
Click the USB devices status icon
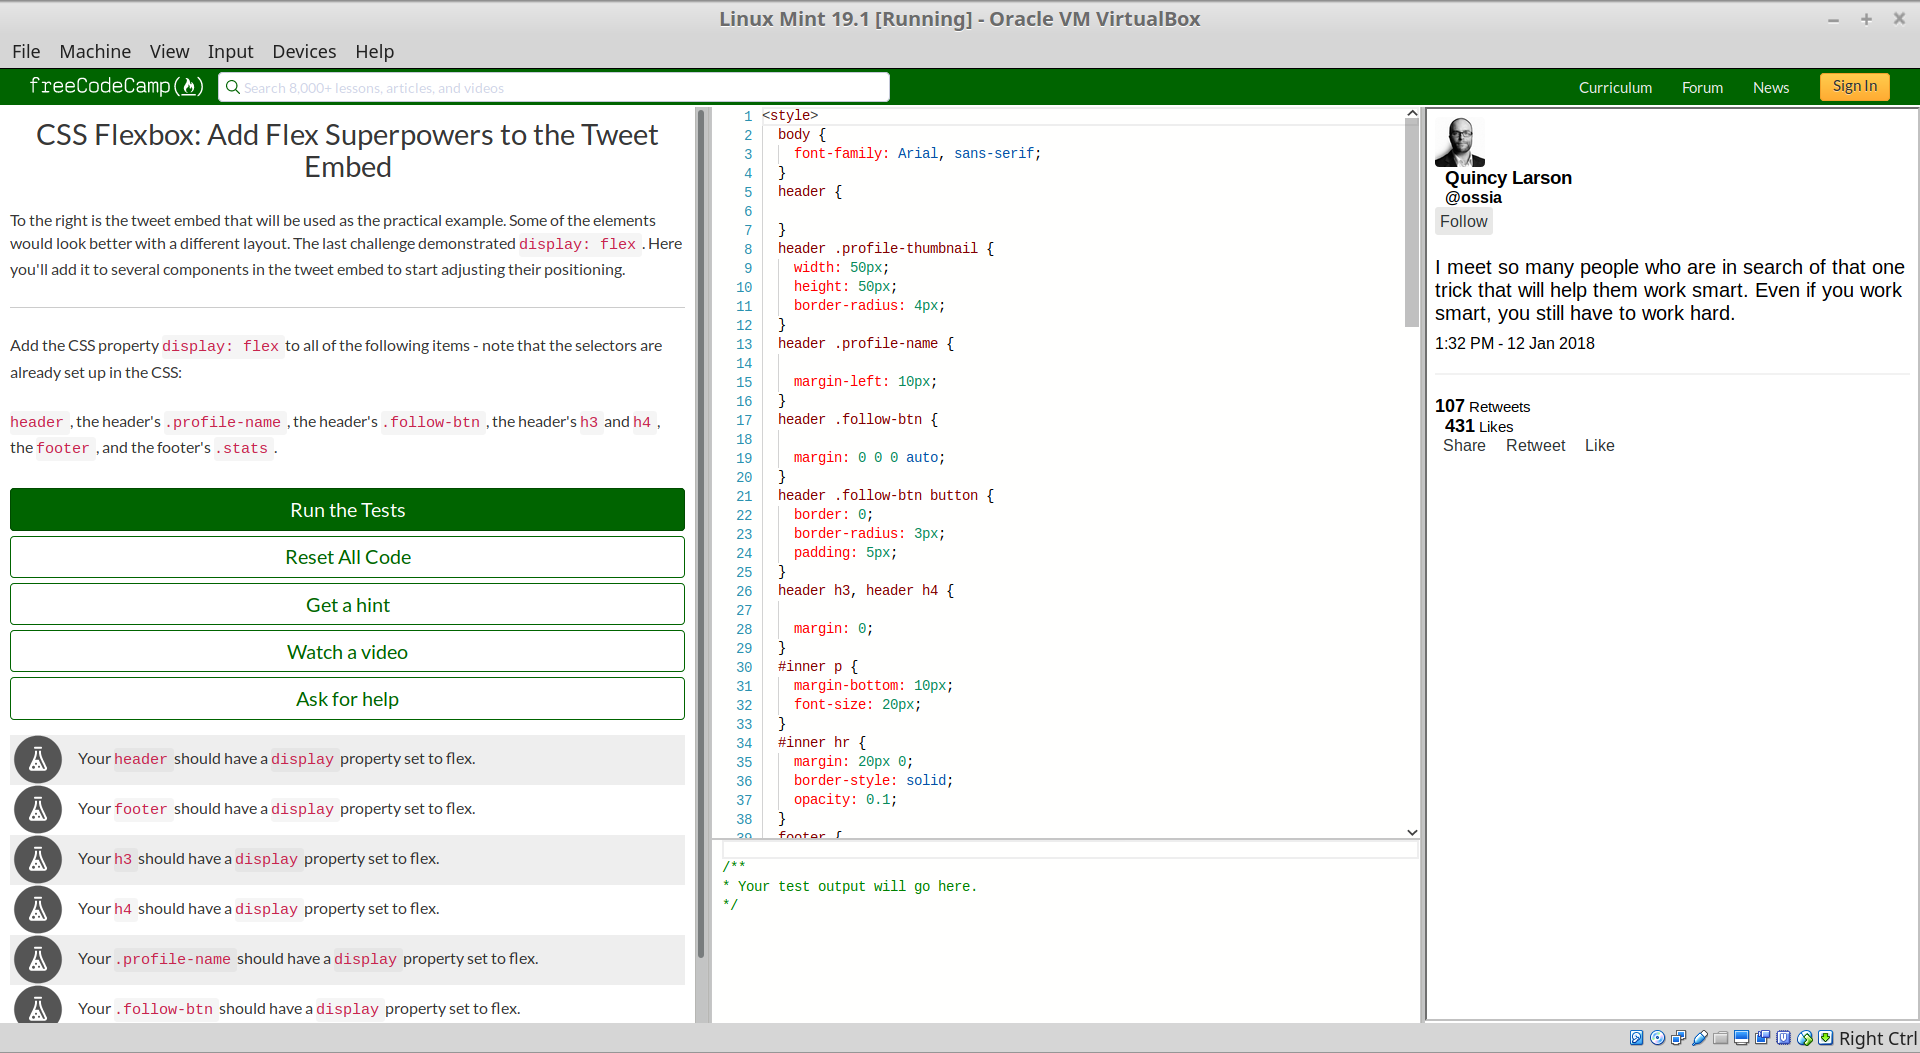(x=1699, y=1038)
